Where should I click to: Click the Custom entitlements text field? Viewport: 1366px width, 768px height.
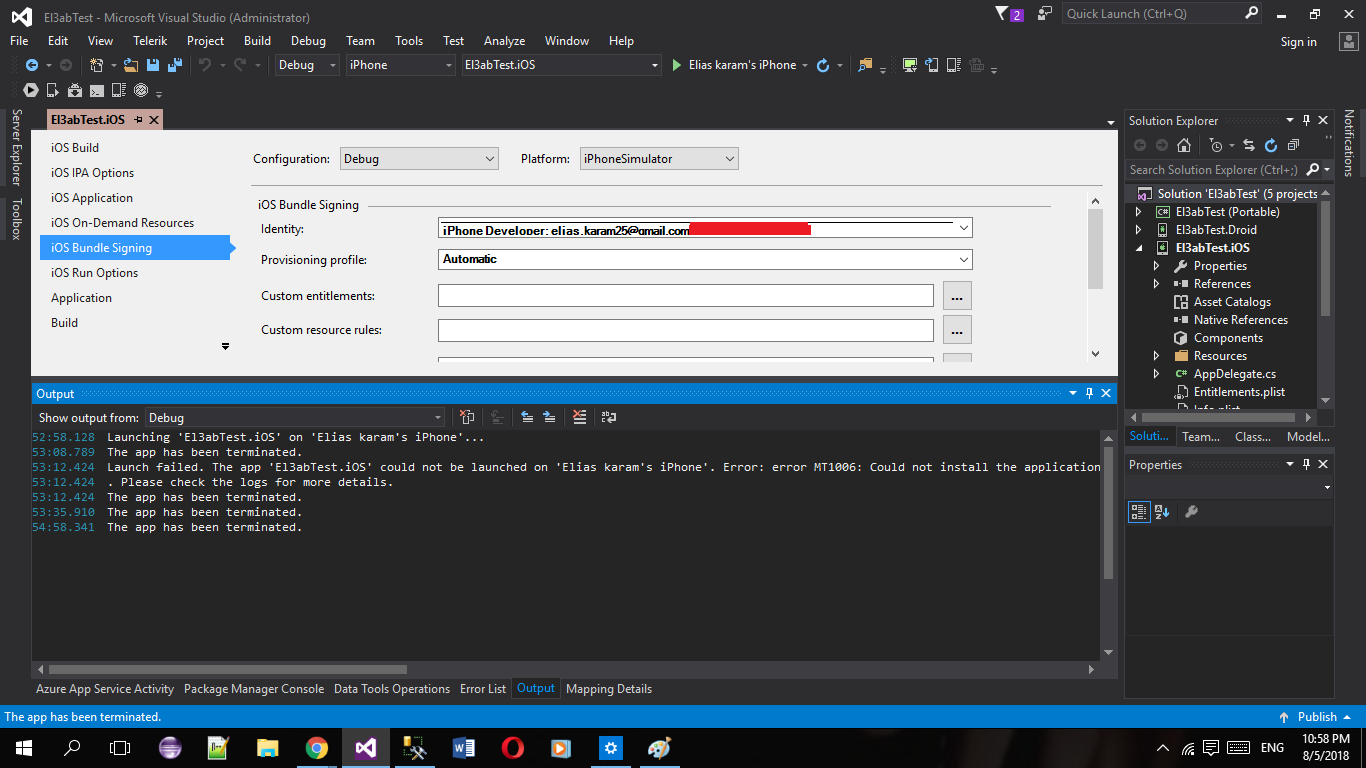click(x=686, y=296)
